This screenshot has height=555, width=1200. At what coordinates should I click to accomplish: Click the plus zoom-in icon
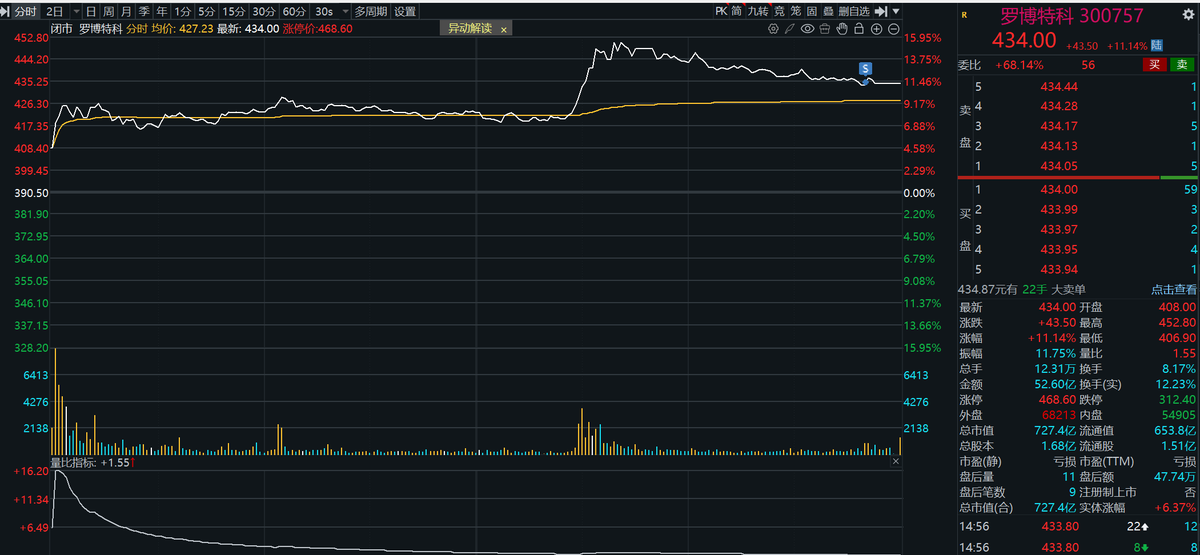click(x=876, y=29)
